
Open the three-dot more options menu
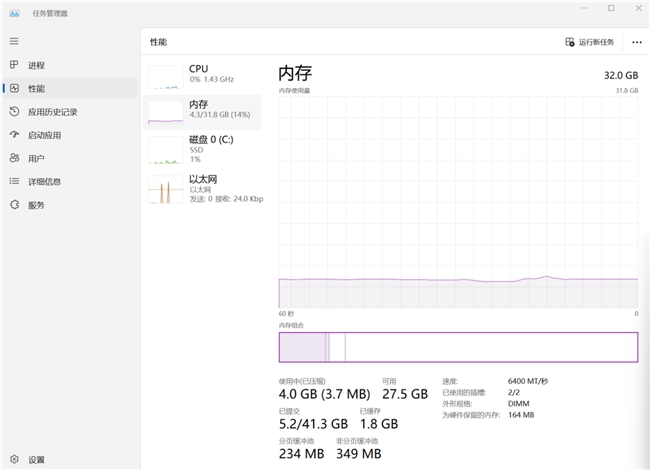click(x=637, y=42)
